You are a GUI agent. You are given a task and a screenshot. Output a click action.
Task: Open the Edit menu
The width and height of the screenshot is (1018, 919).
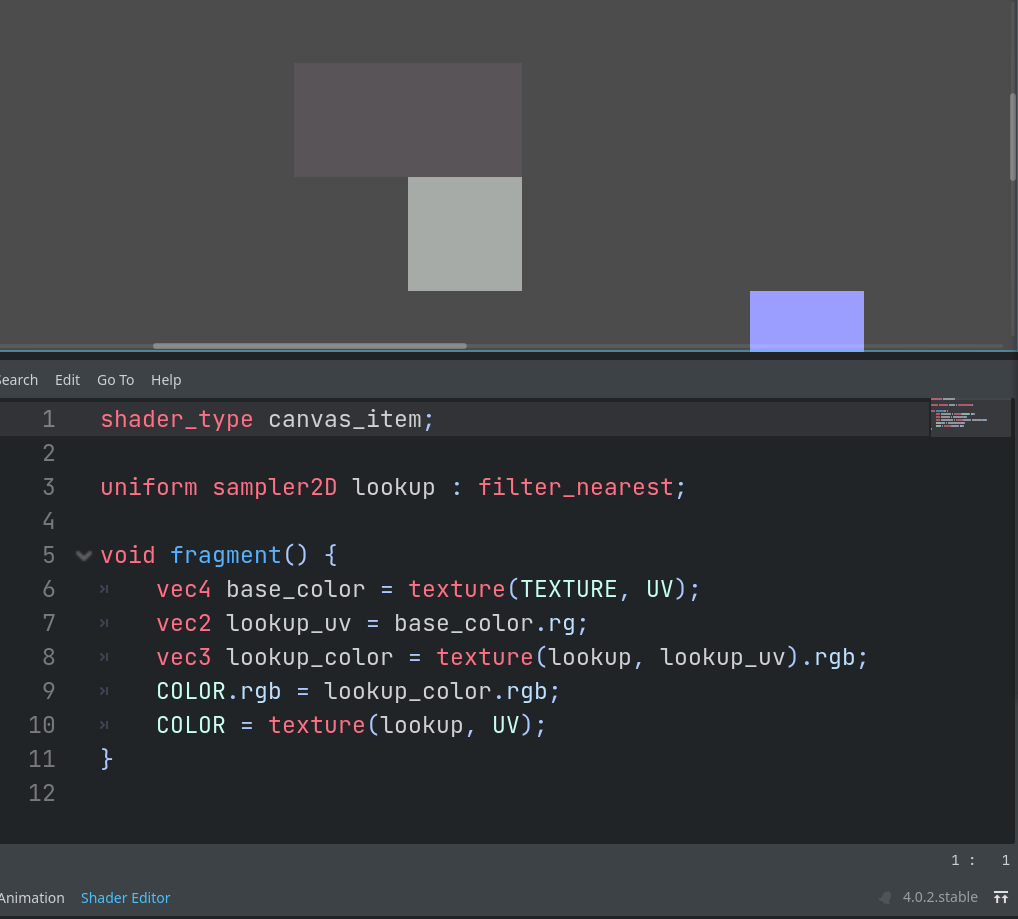pyautogui.click(x=67, y=379)
